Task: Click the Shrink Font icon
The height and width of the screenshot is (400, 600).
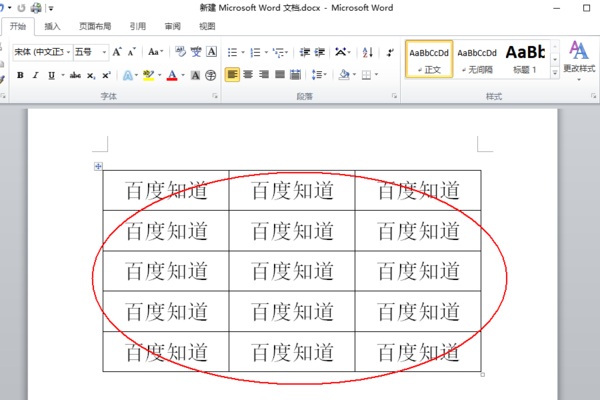Action: [132, 52]
